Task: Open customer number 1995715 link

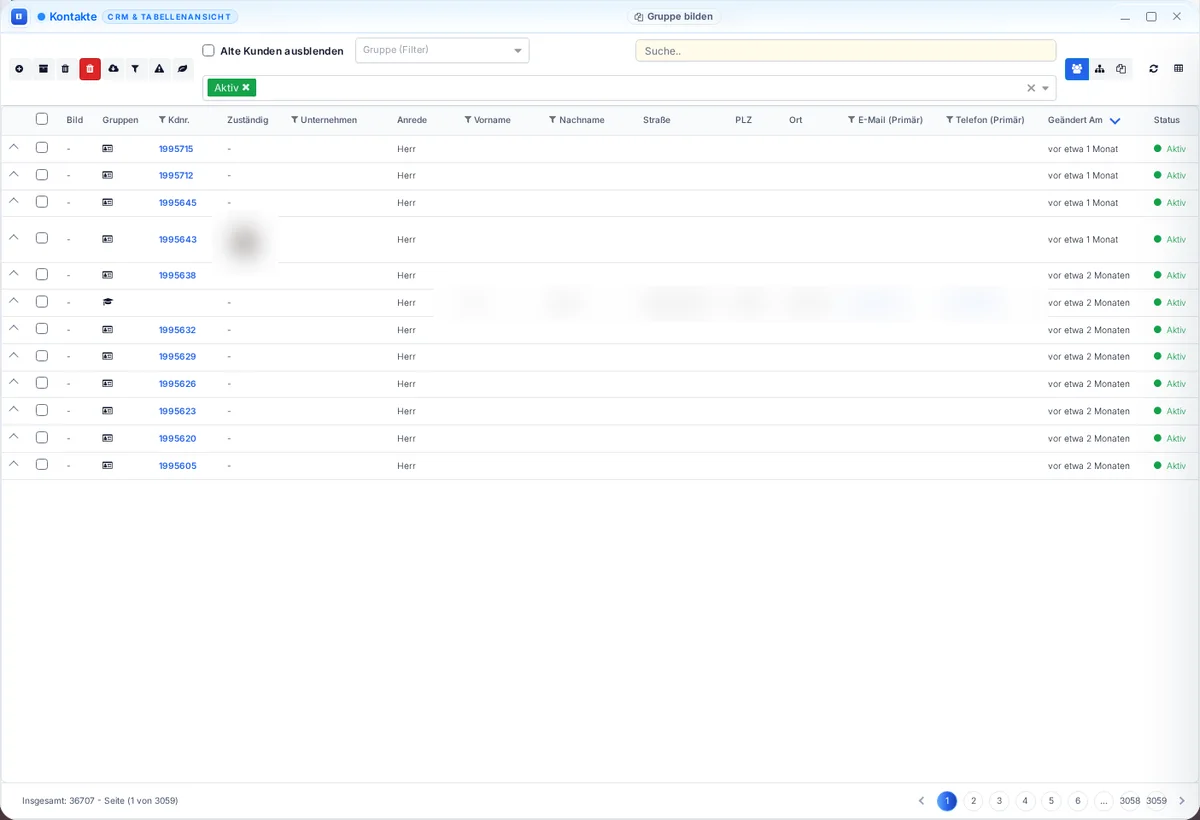Action: coord(176,149)
